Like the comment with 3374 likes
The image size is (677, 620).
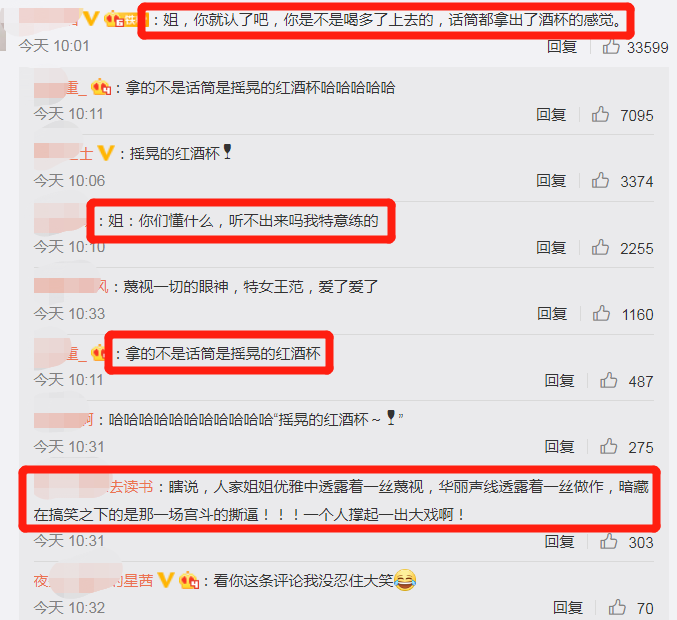600,180
